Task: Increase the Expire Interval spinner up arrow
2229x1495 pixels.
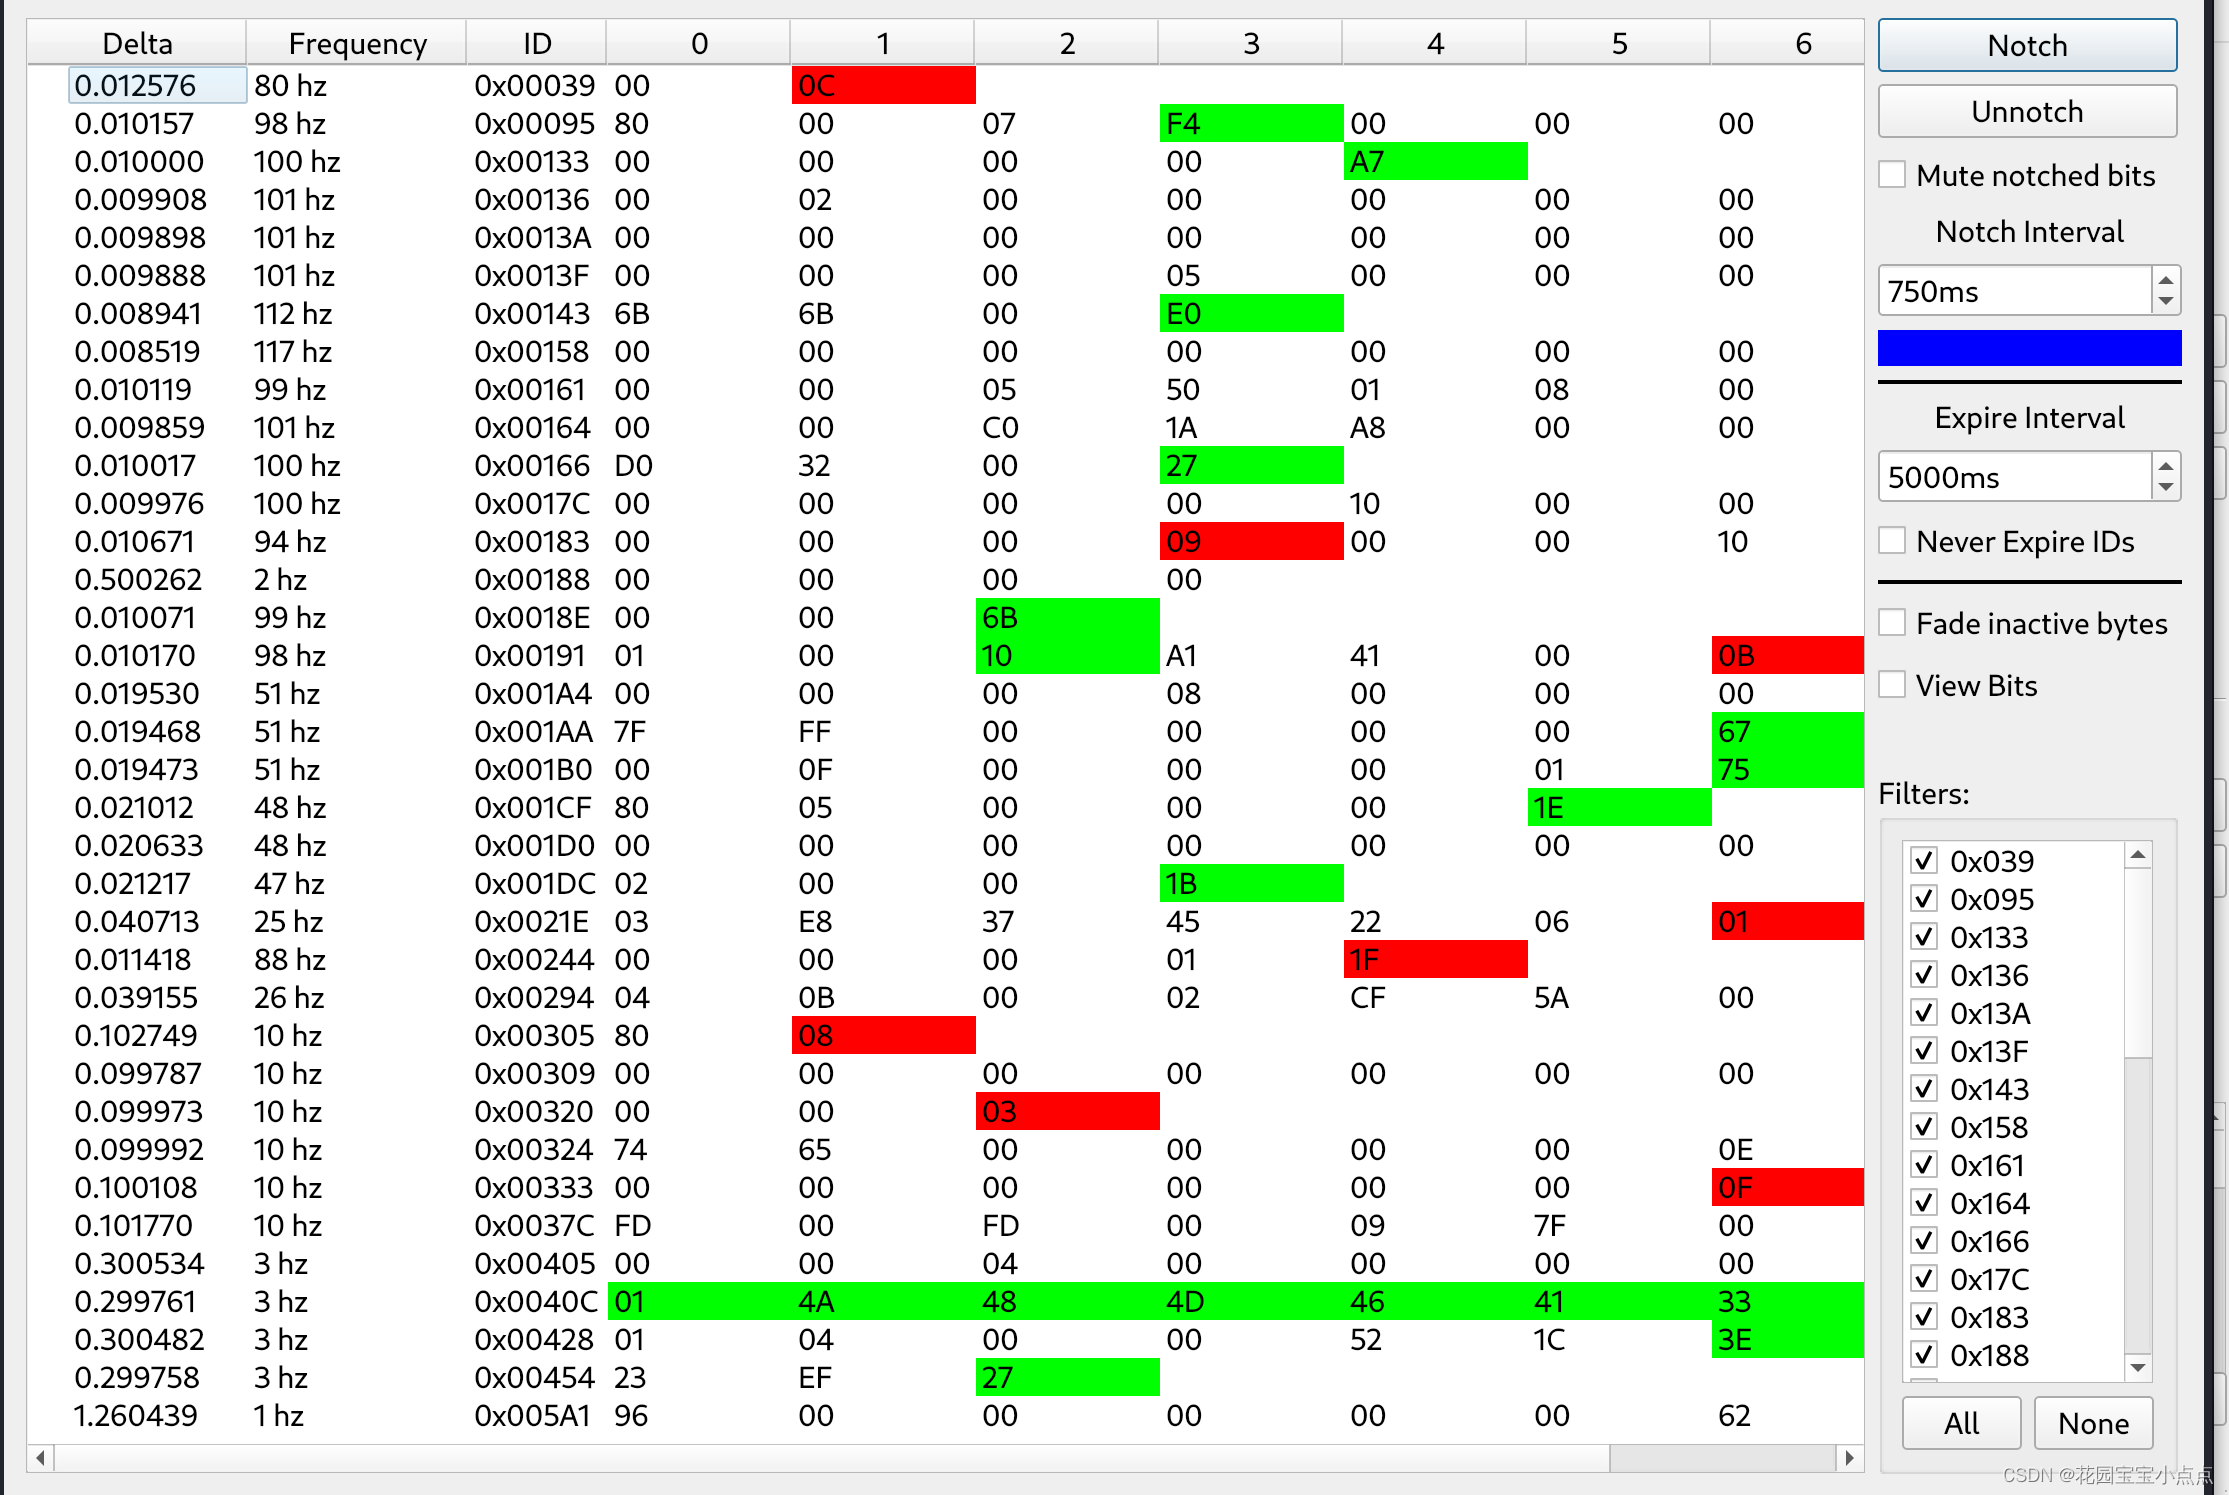Action: click(x=2165, y=467)
